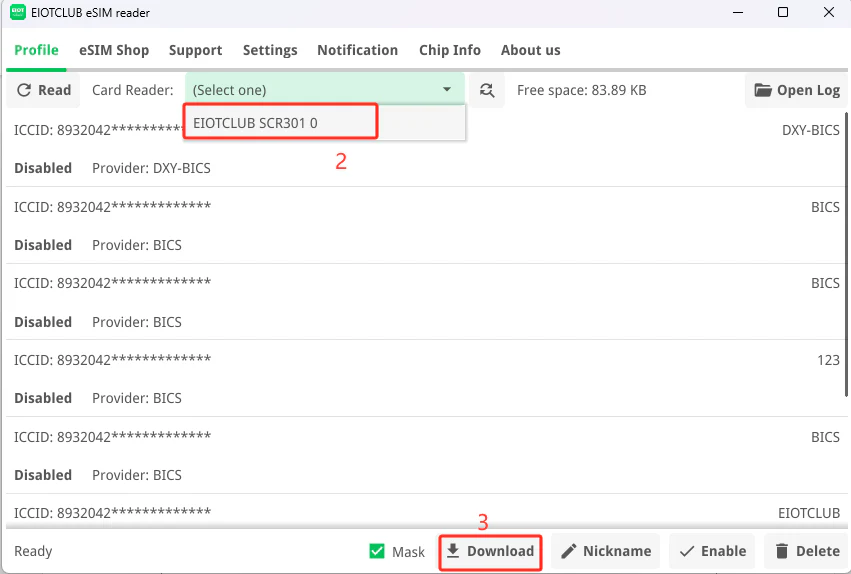
Task: Click the Free space 83.89 KB label
Action: point(581,90)
